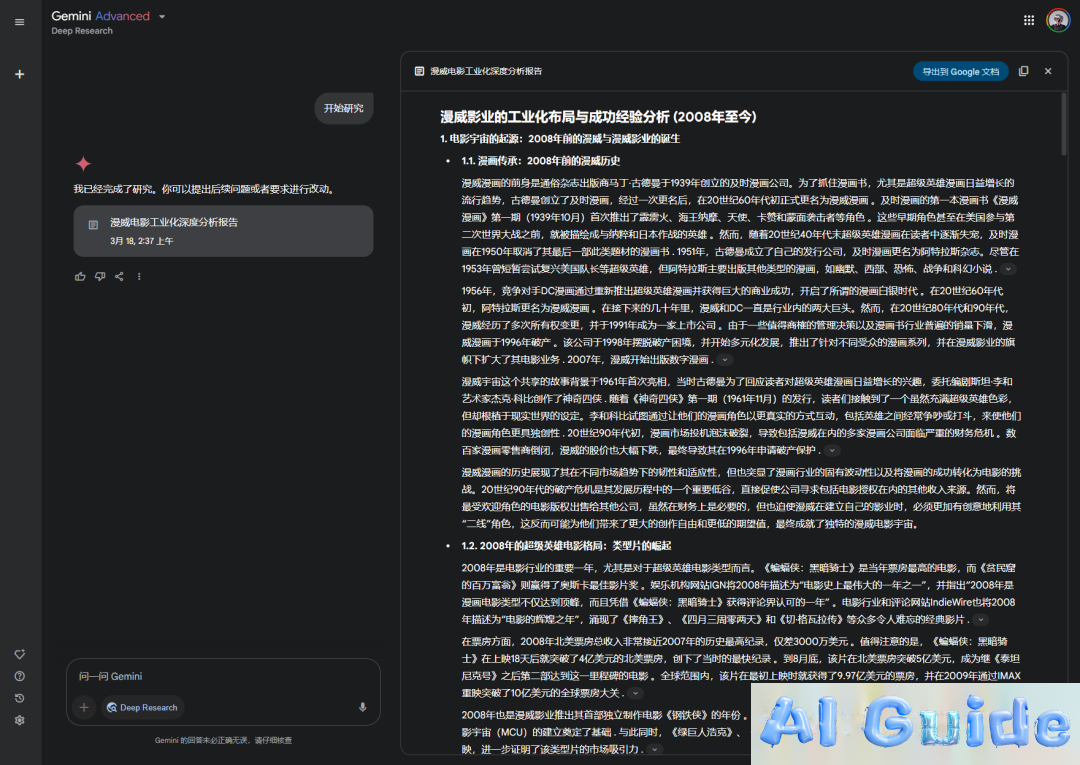Export report to Google Docs
Viewport: 1080px width, 765px height.
[960, 72]
